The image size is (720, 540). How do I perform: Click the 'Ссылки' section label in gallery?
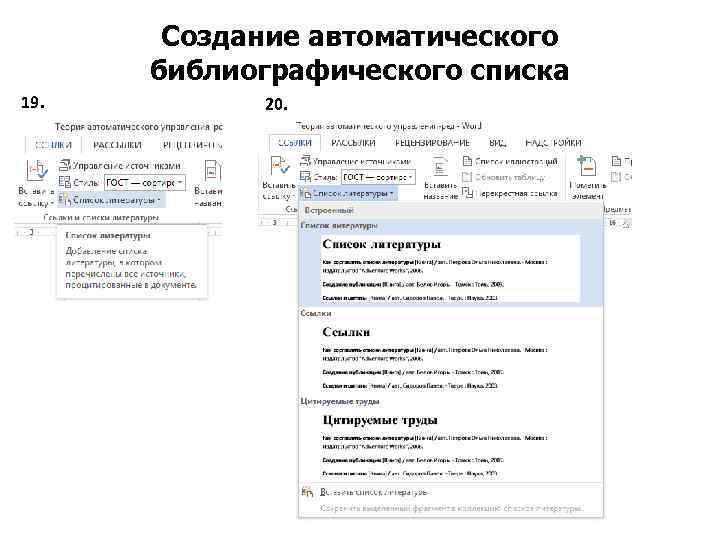[316, 313]
